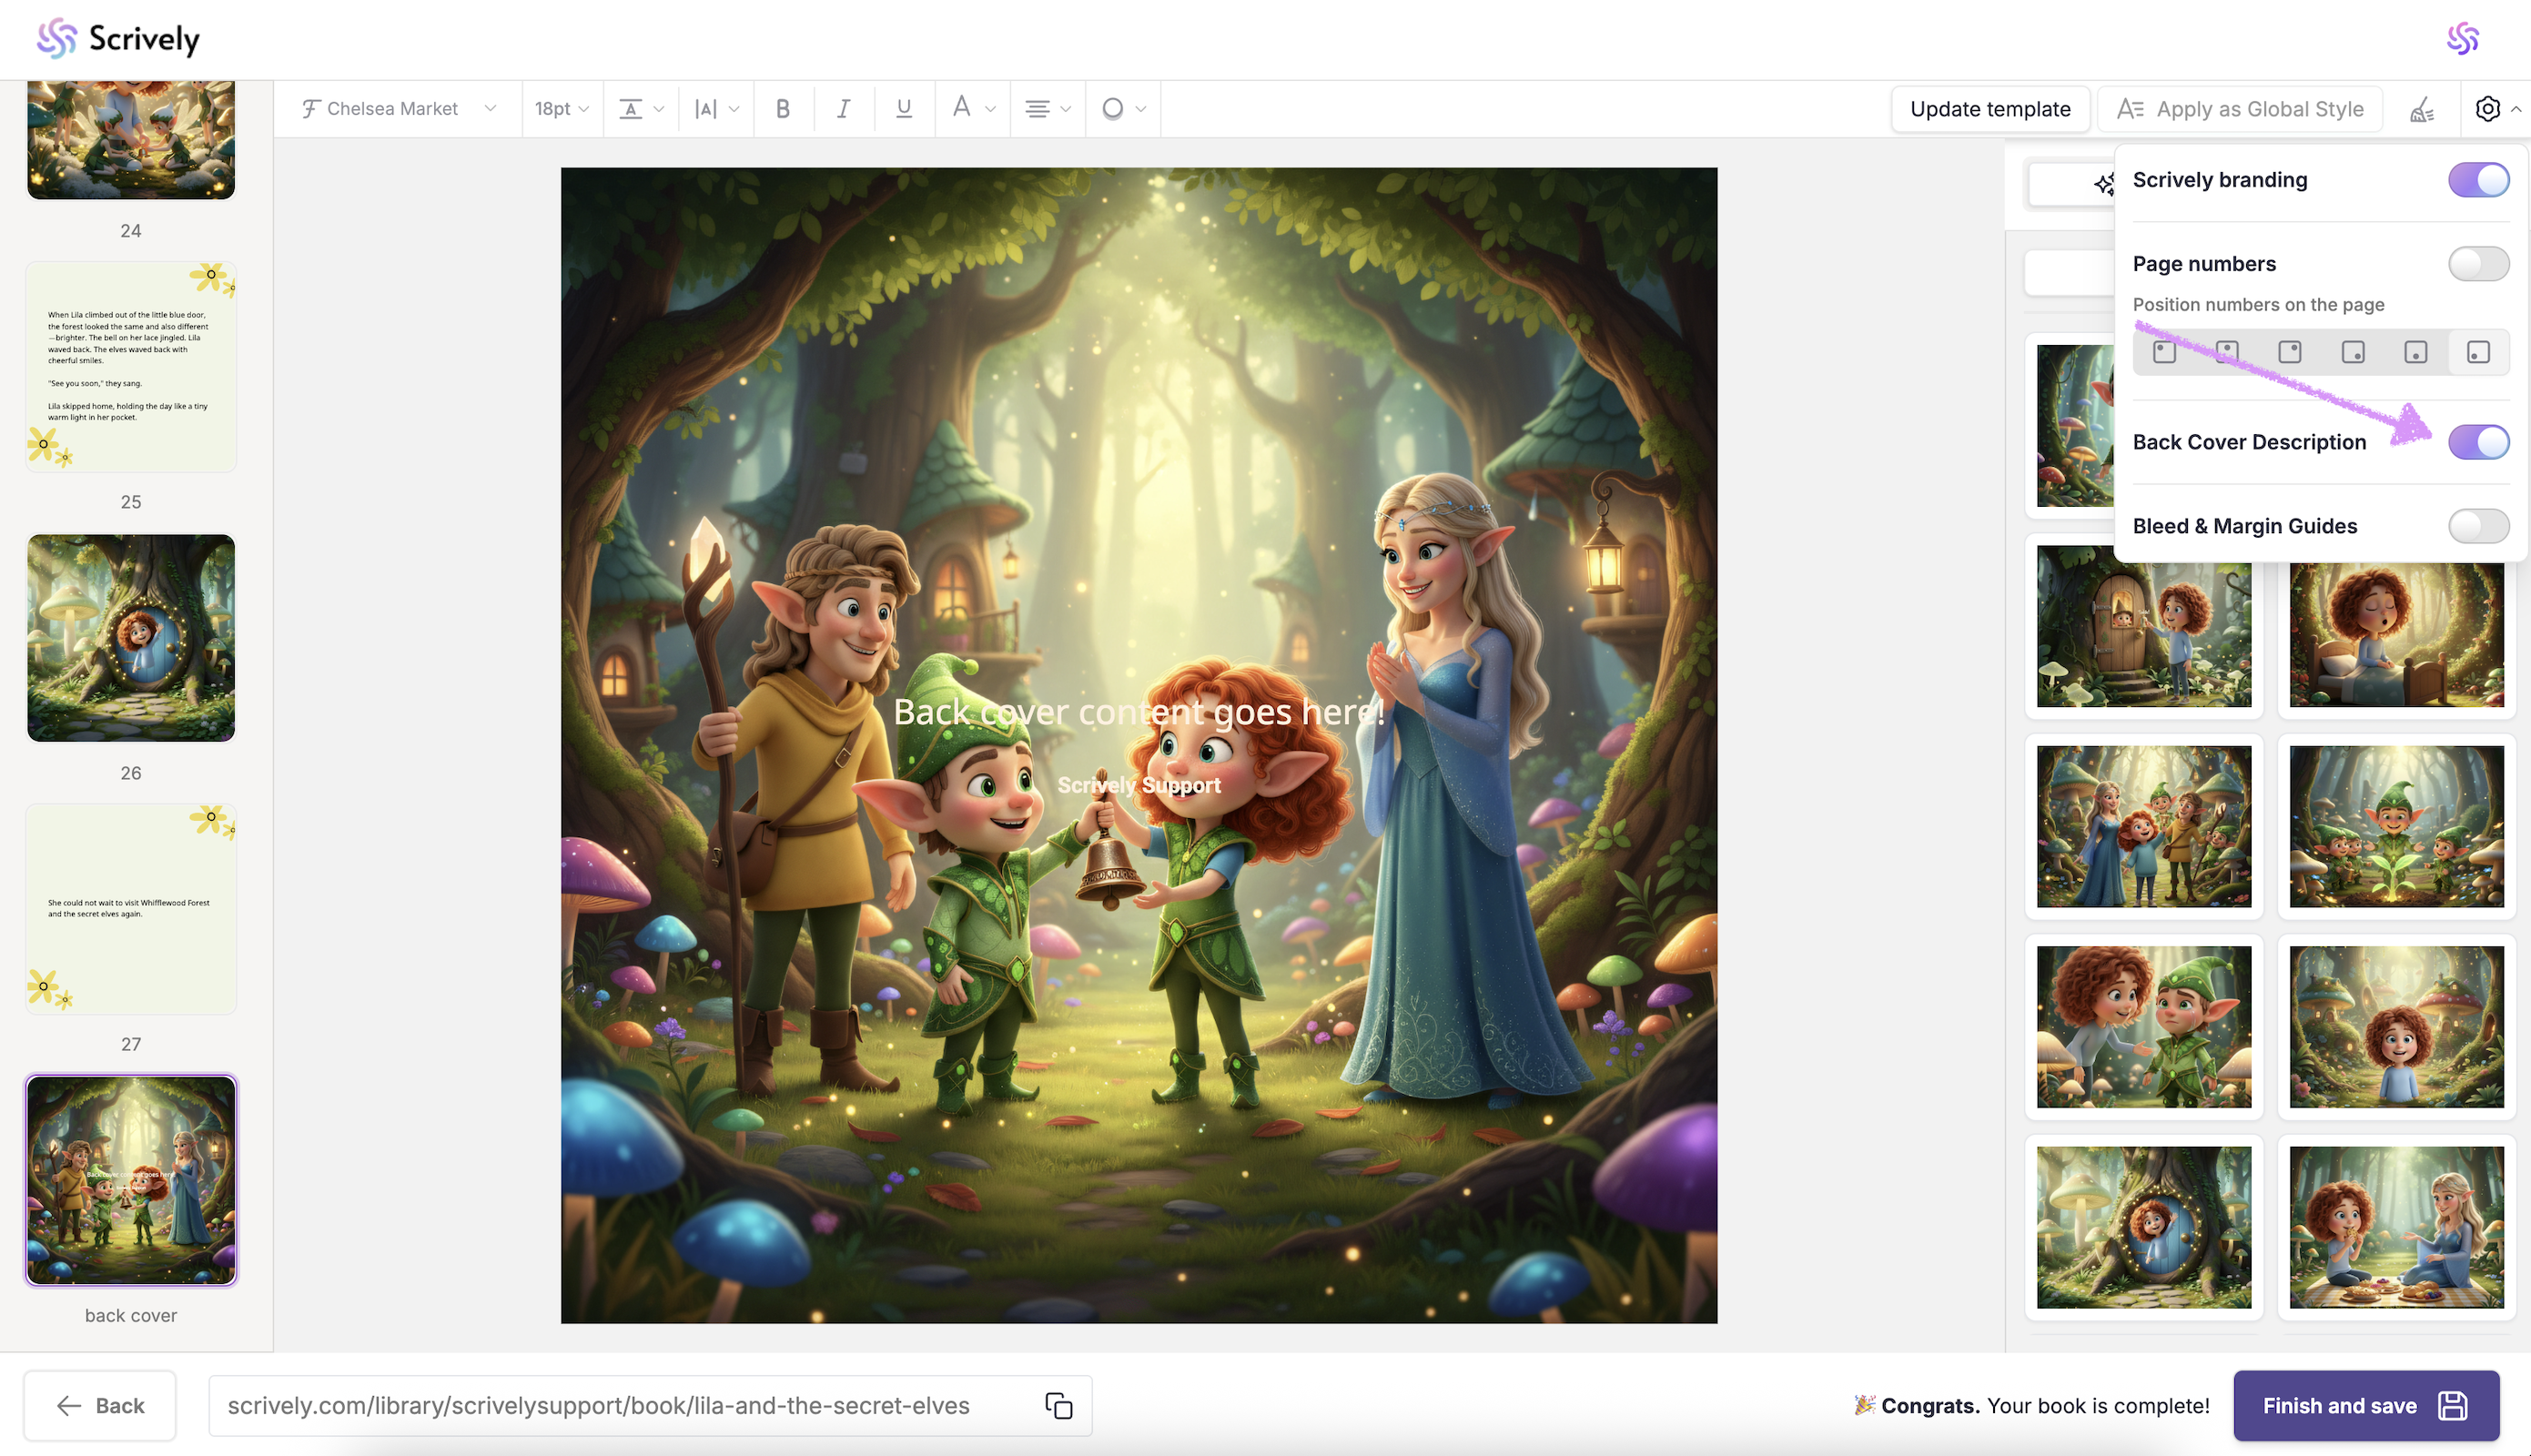Click the Update template button
Screen dimensions: 2531x1456
click(x=1989, y=109)
